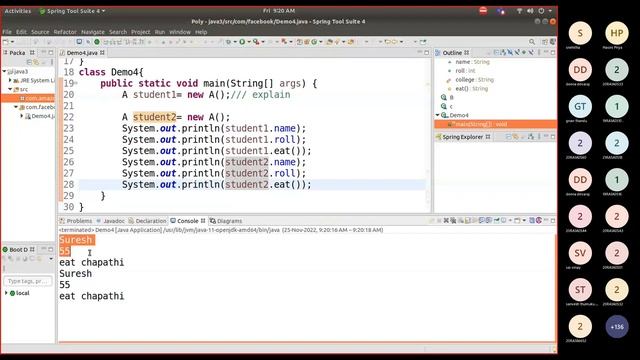Click Package Explorer collapse-all icon
The image size is (640, 360).
(29, 62)
